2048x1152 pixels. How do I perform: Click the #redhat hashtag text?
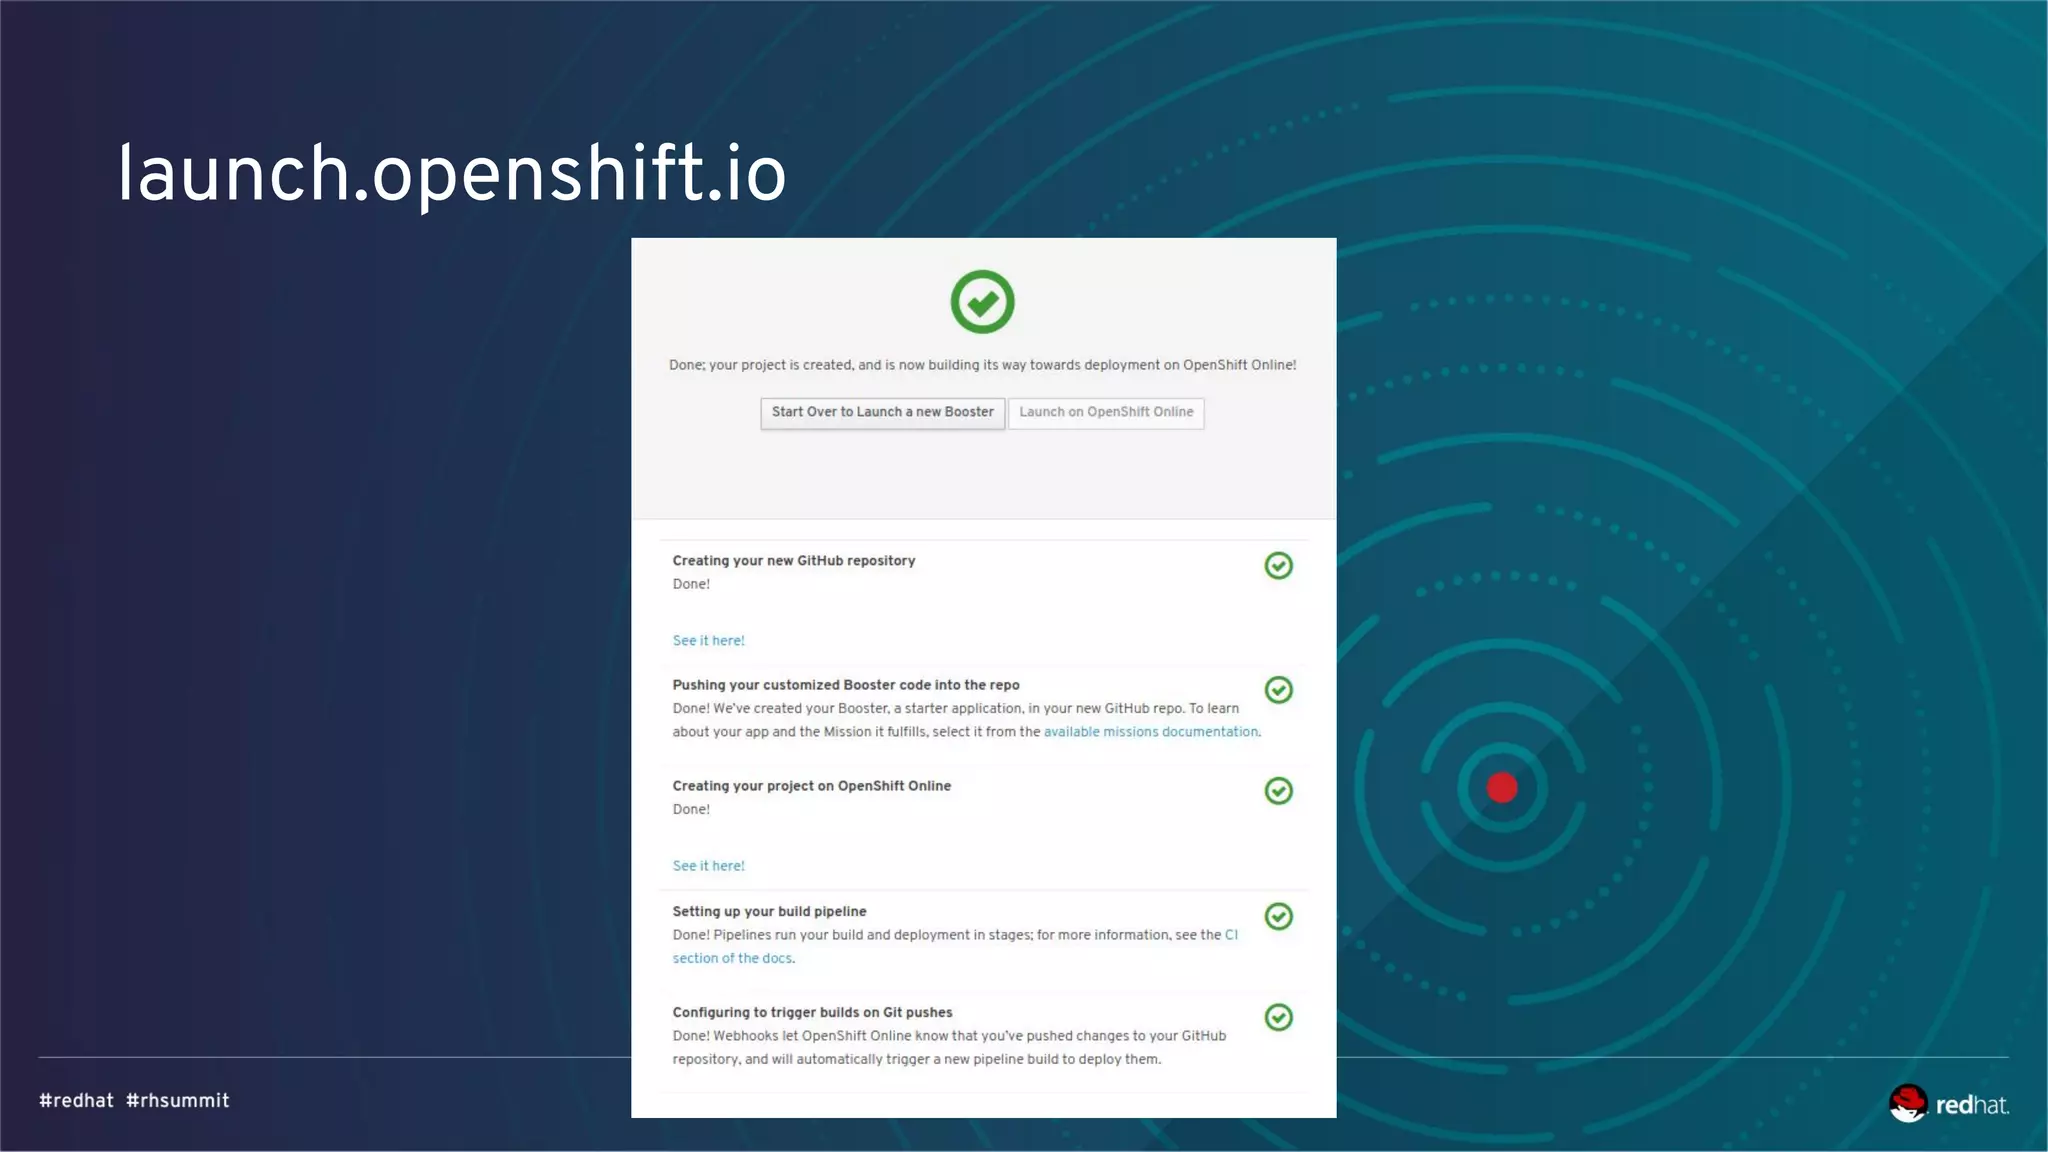pos(76,1101)
